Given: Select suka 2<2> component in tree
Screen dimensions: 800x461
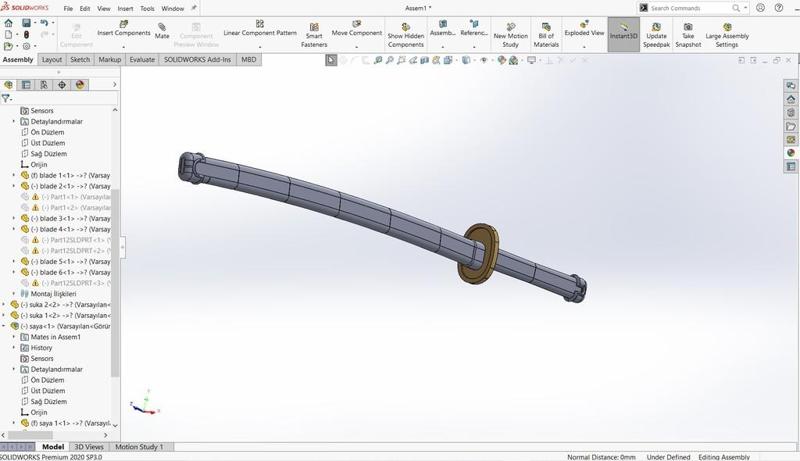Looking at the screenshot, I should pos(60,304).
